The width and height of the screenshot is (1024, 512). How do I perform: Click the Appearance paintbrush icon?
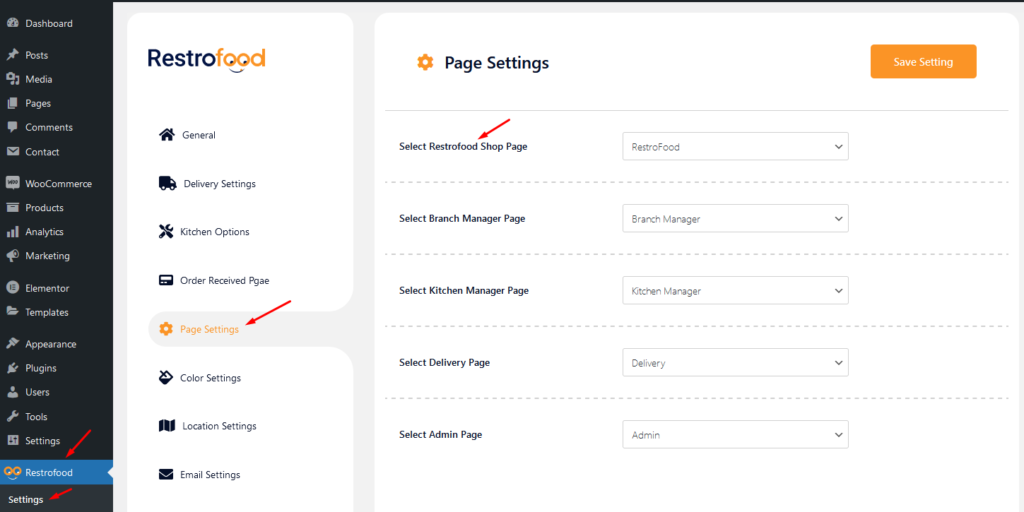coord(12,344)
